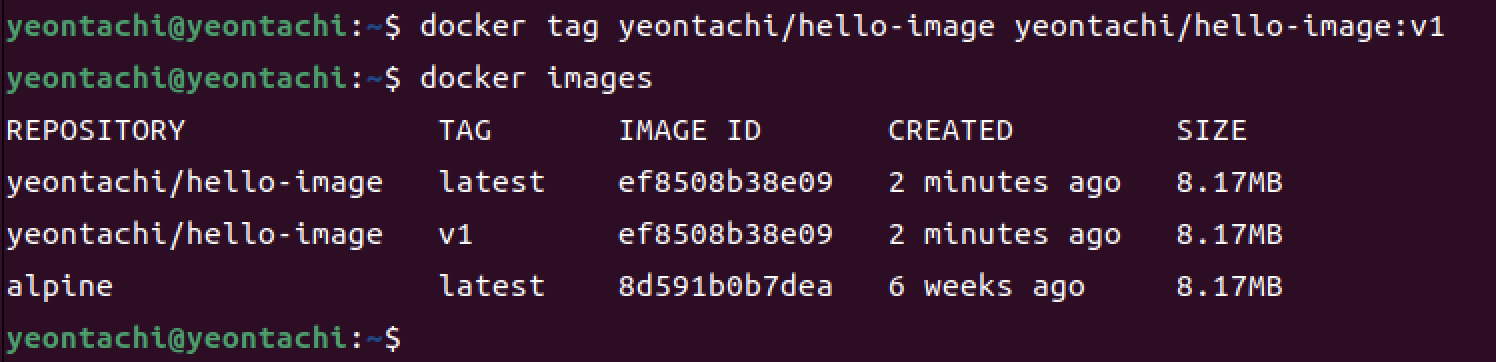
Task: Click image ID ef8508b38e09 in latest row
Action: click(x=726, y=183)
